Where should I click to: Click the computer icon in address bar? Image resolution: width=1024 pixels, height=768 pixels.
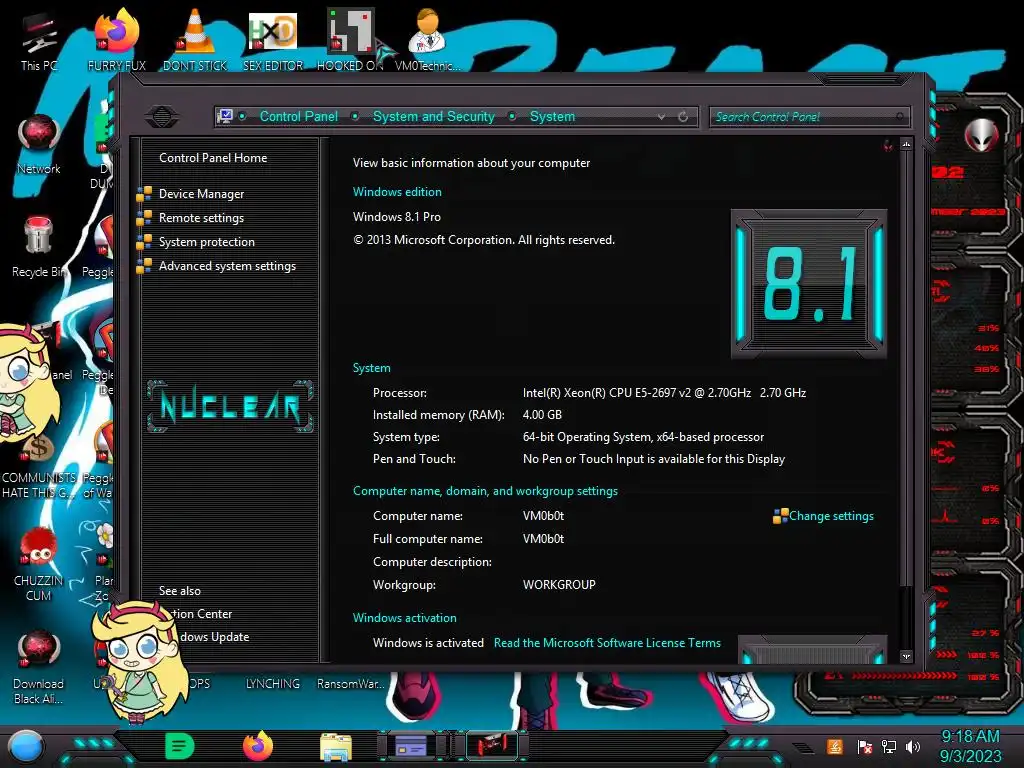point(225,116)
